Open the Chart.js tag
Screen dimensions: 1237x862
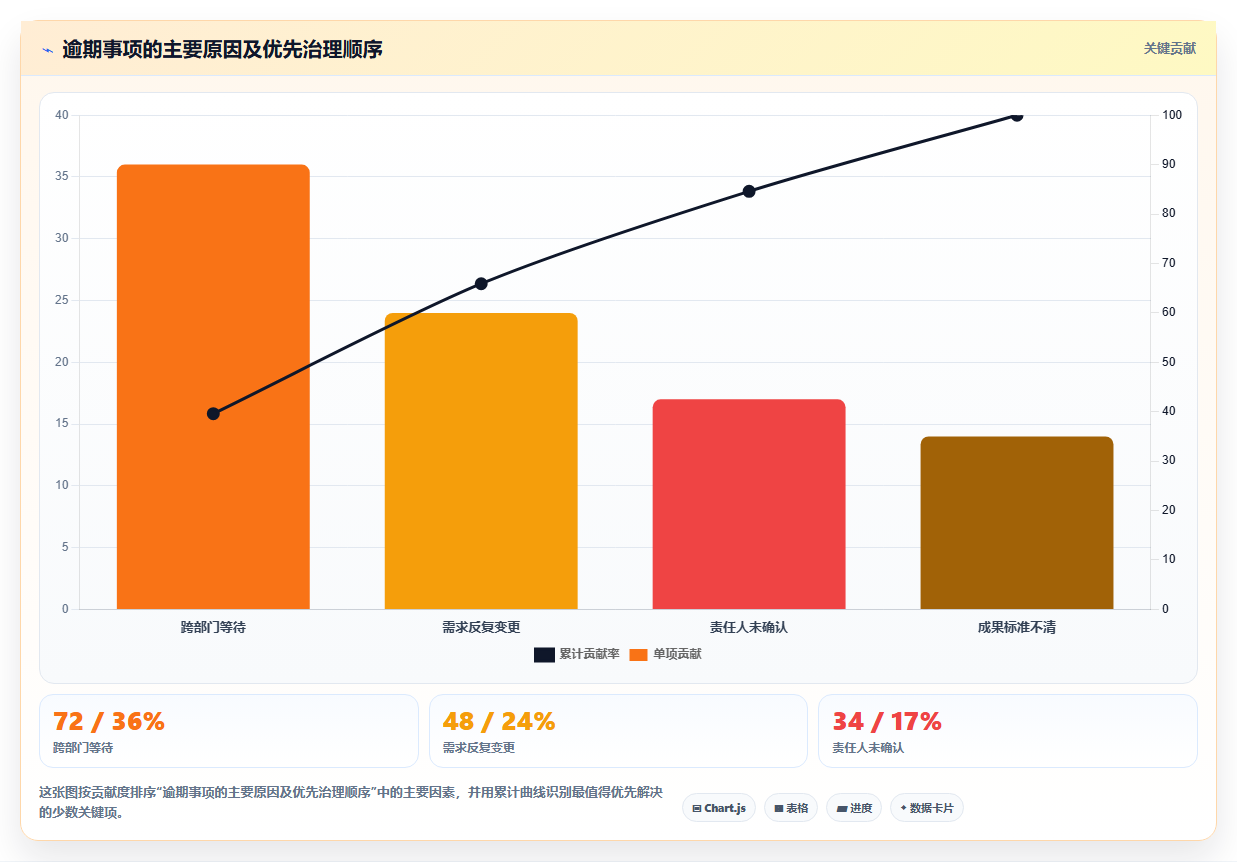(x=719, y=808)
